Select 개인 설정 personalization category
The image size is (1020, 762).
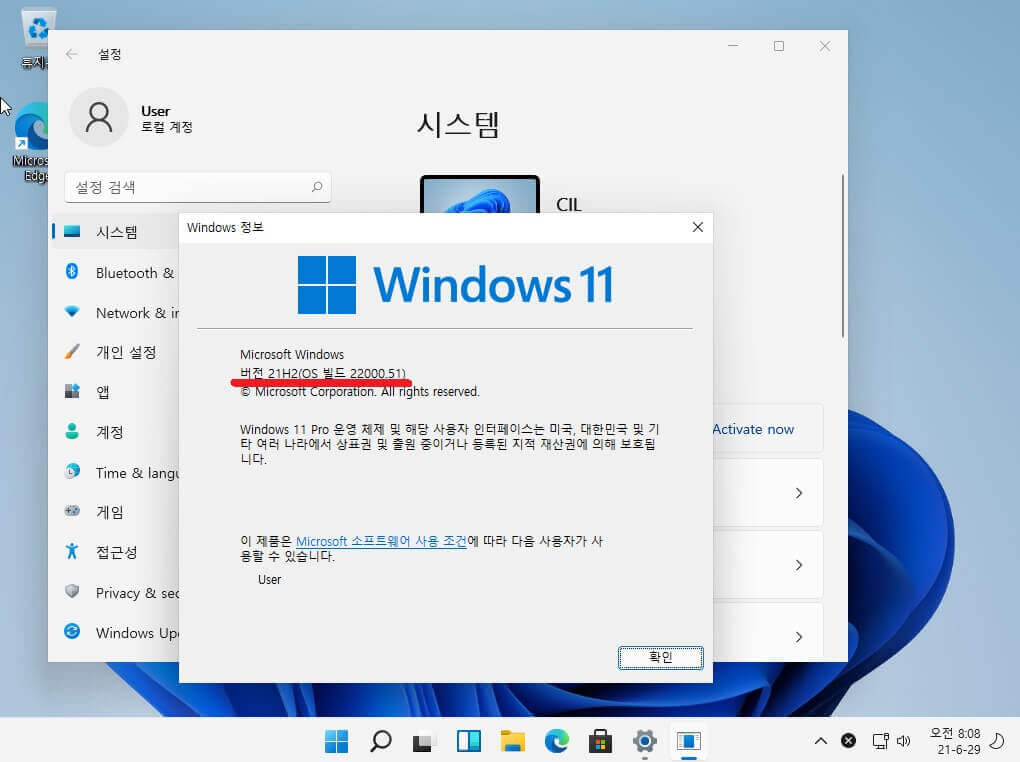(118, 353)
